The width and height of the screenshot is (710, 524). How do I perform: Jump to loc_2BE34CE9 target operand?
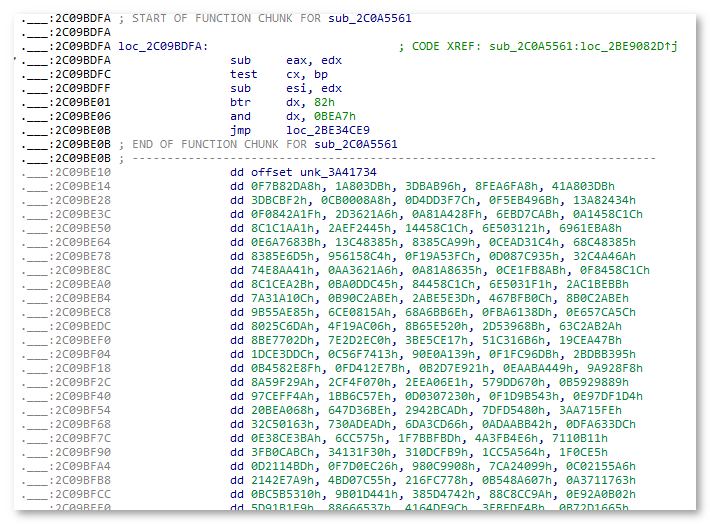click(328, 130)
